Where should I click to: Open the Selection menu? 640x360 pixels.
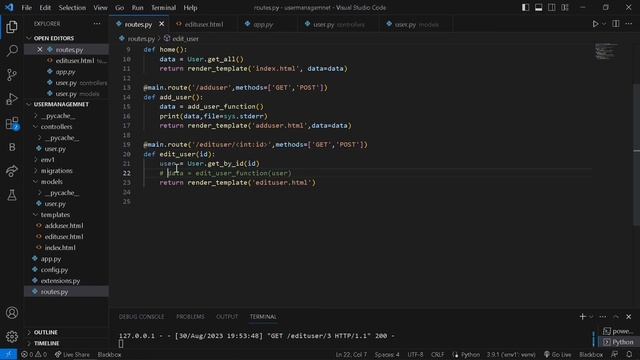click(x=72, y=7)
